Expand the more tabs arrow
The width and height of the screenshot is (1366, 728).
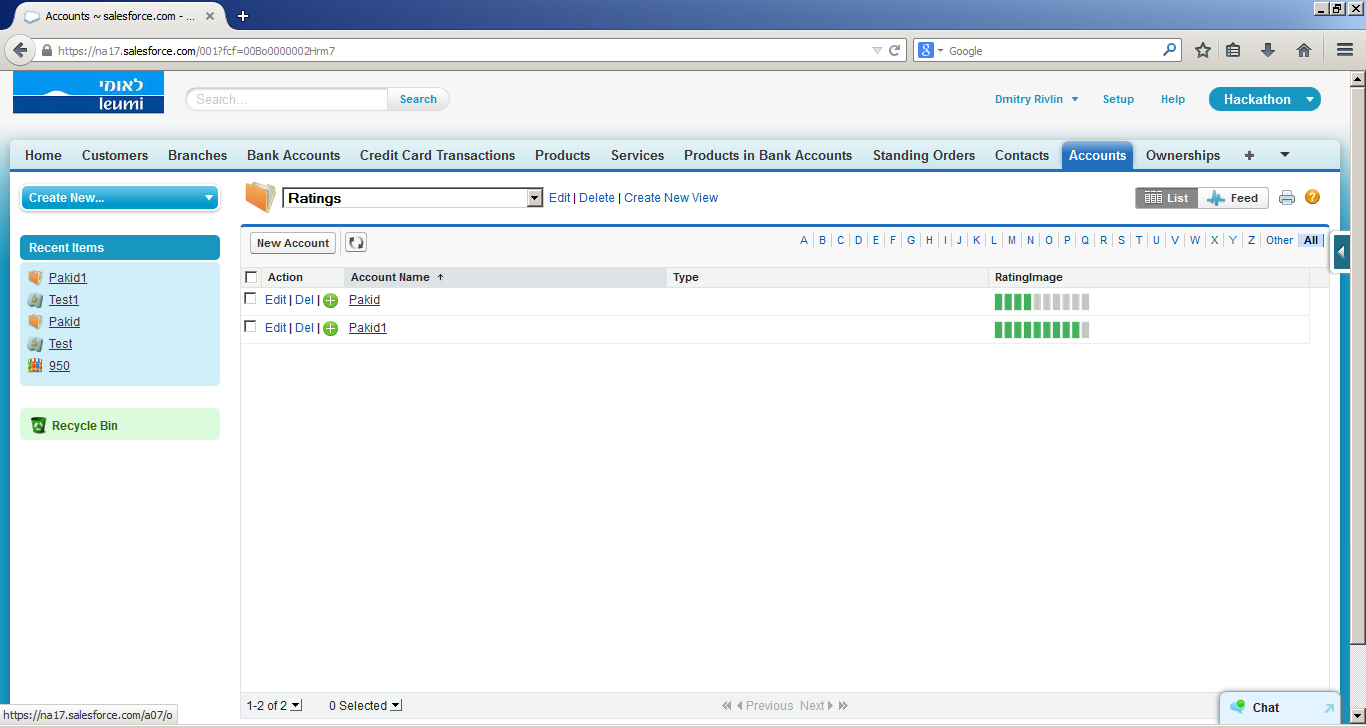[1285, 155]
